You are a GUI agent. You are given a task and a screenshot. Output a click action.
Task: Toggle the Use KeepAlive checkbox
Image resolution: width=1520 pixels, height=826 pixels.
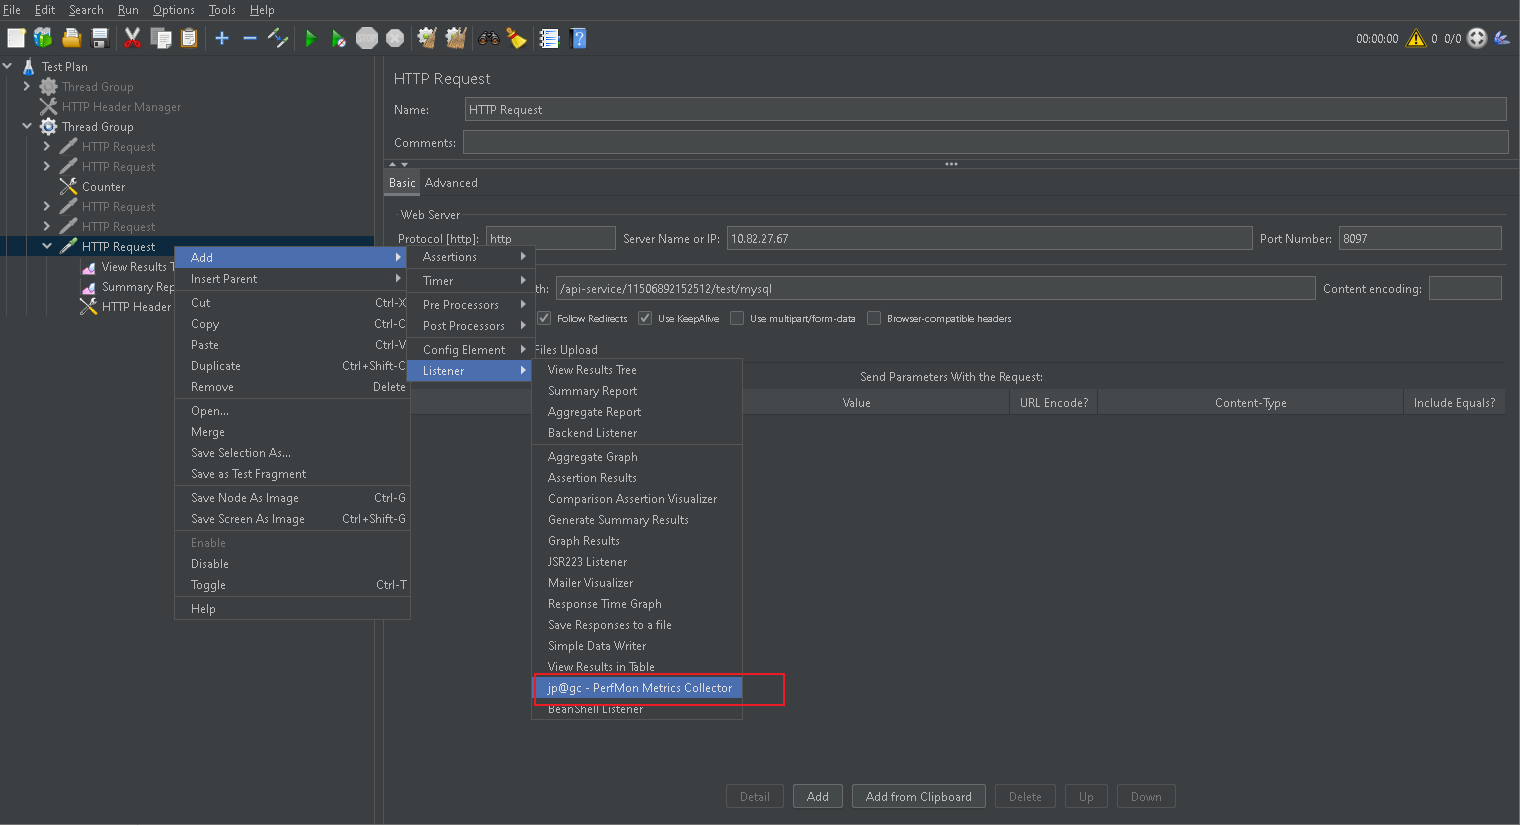645,318
